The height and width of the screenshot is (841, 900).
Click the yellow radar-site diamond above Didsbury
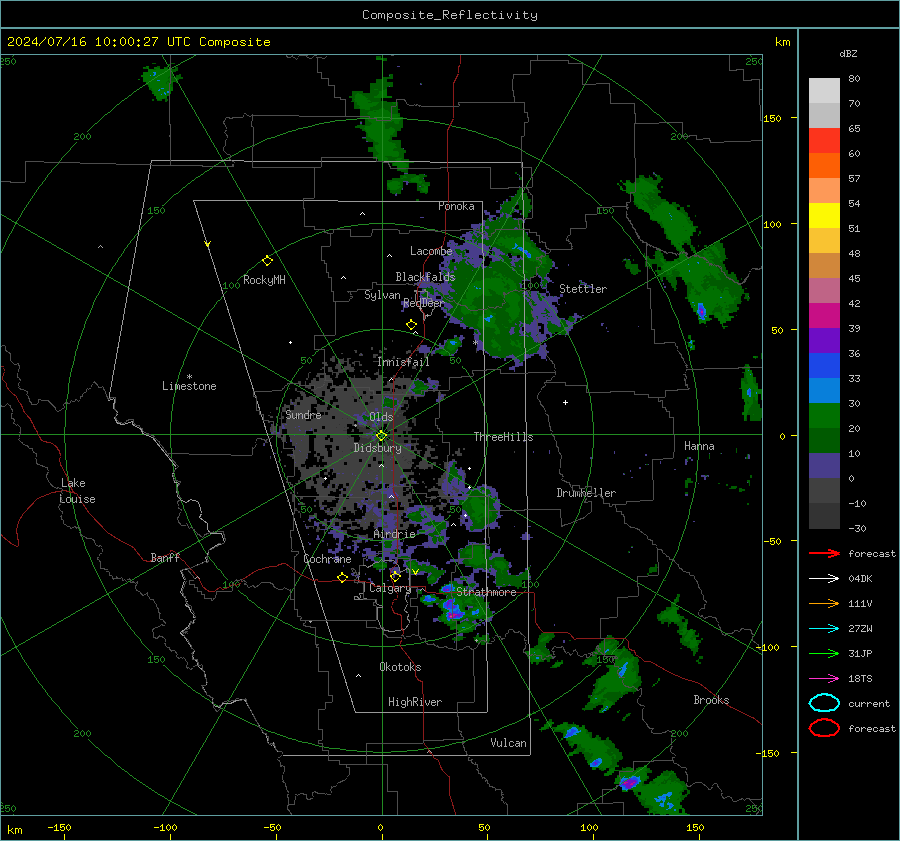coord(382,436)
